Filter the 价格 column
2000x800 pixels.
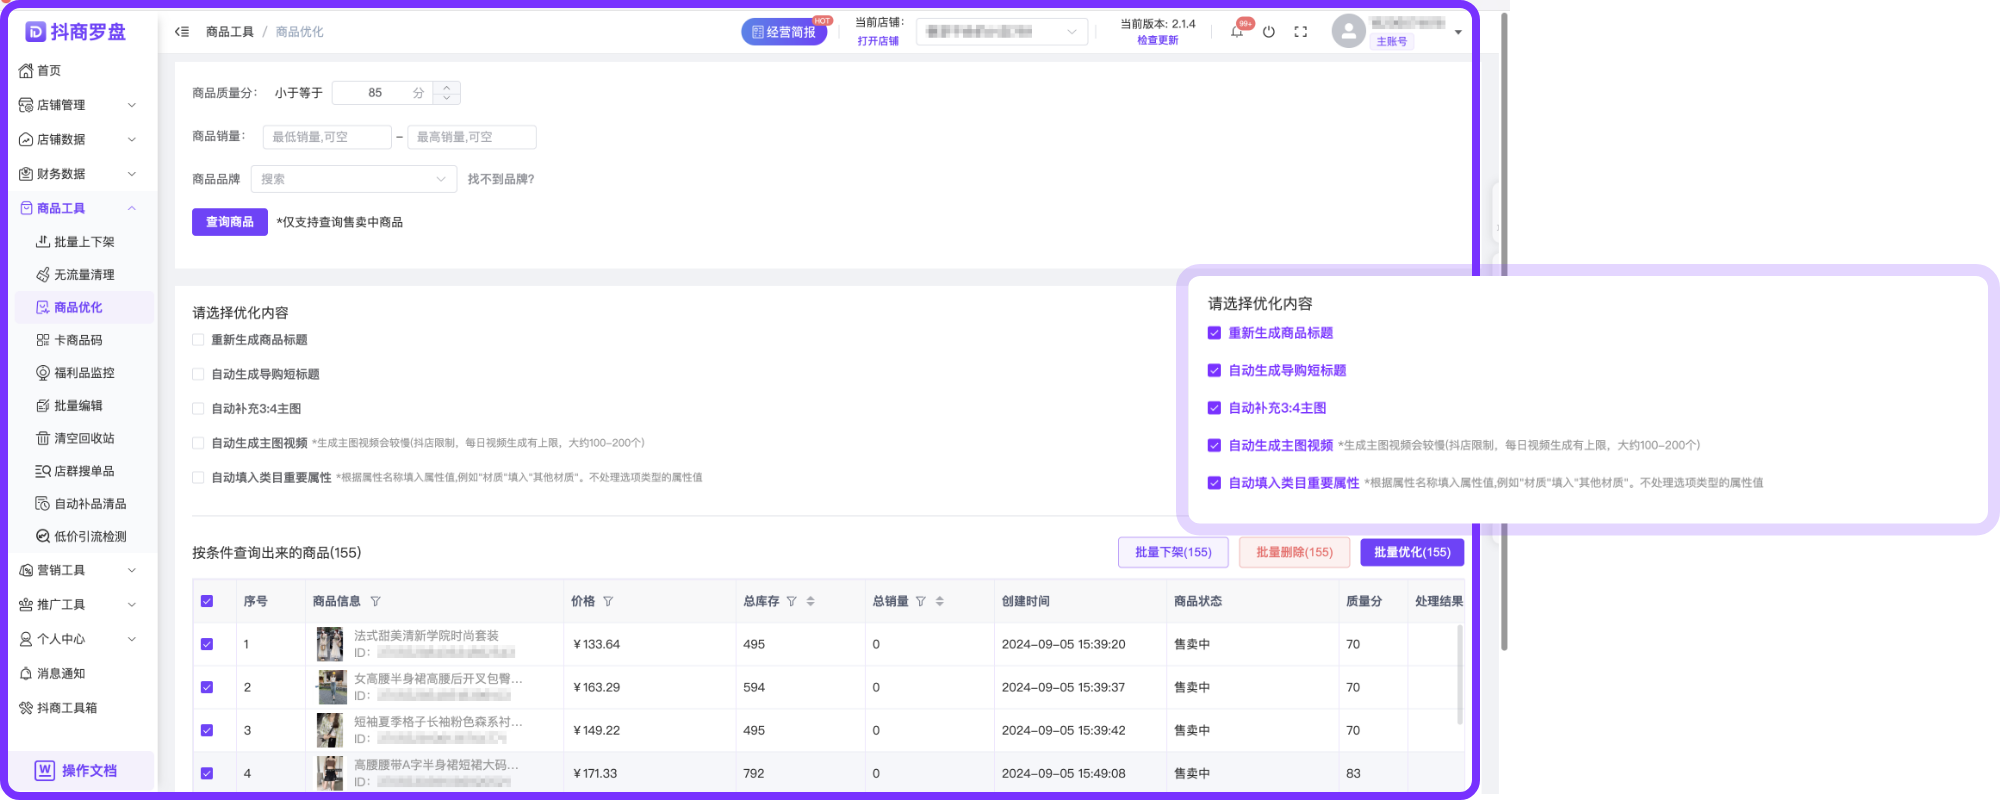pyautogui.click(x=608, y=602)
